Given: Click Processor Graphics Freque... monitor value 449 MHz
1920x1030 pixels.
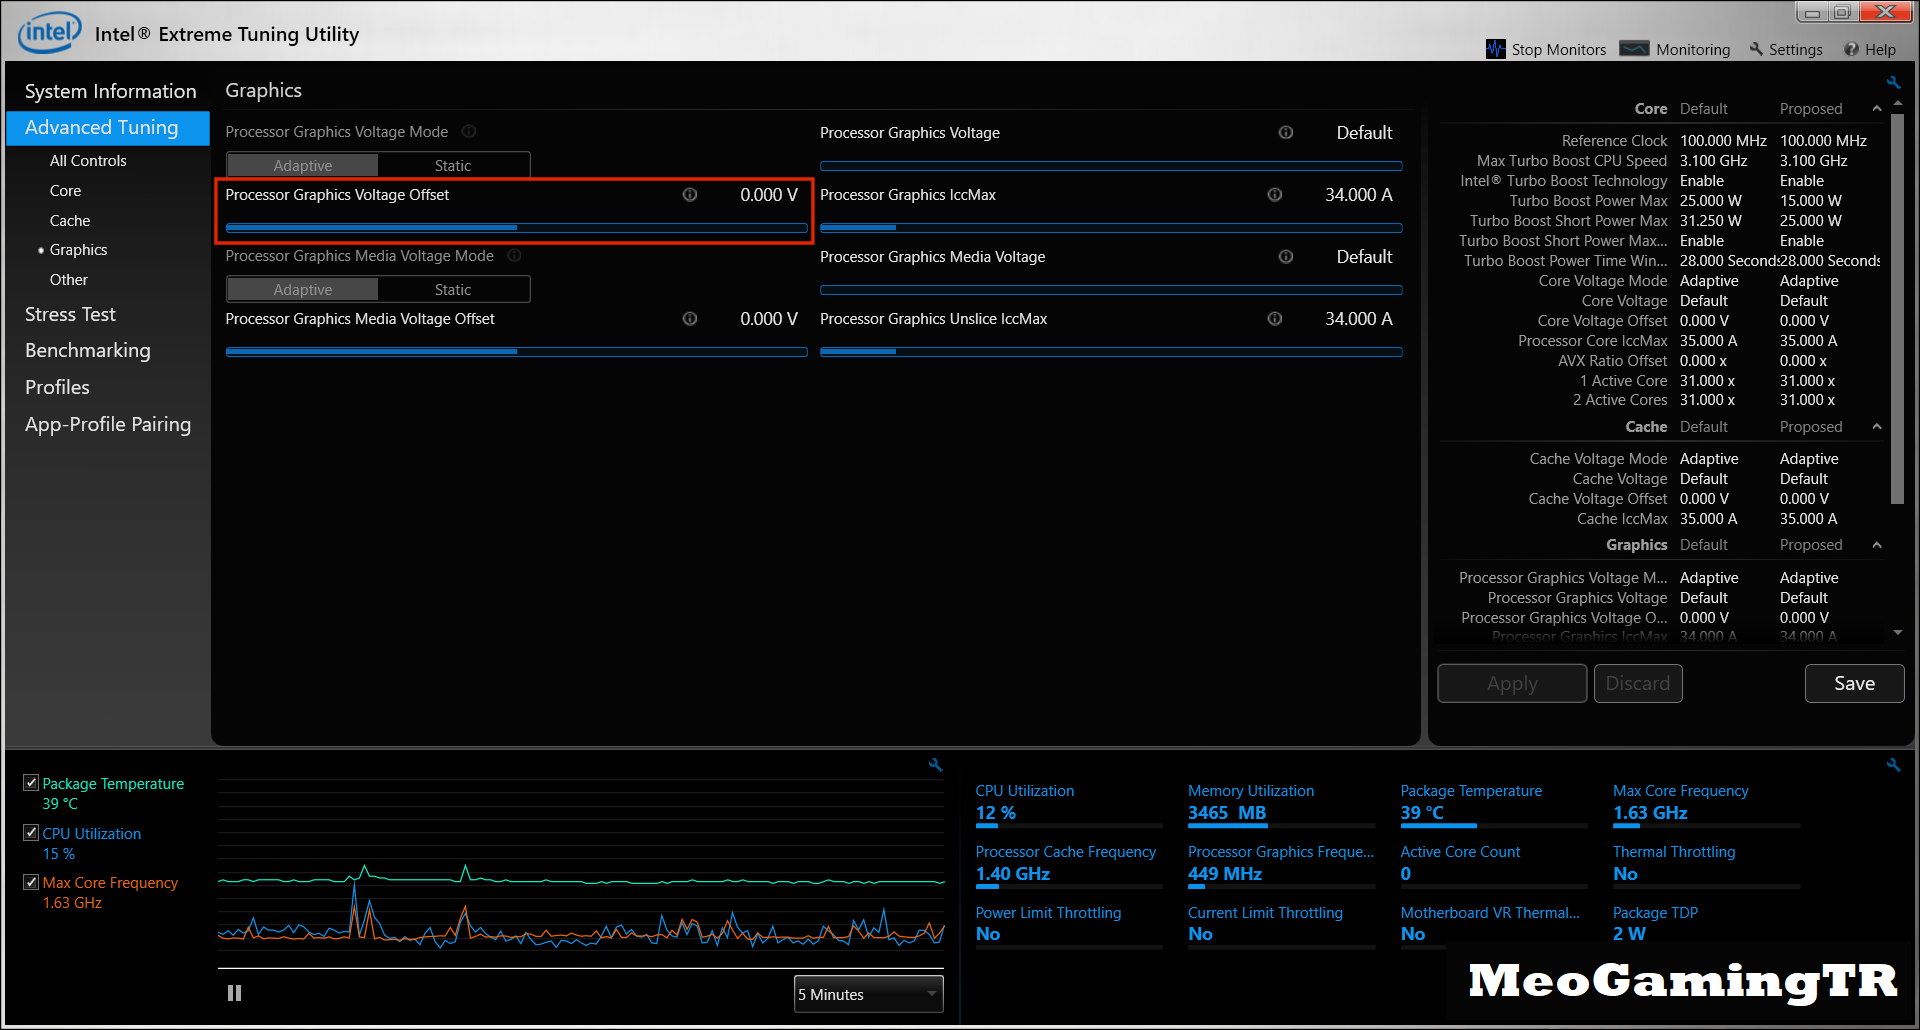Looking at the screenshot, I should tap(1224, 873).
